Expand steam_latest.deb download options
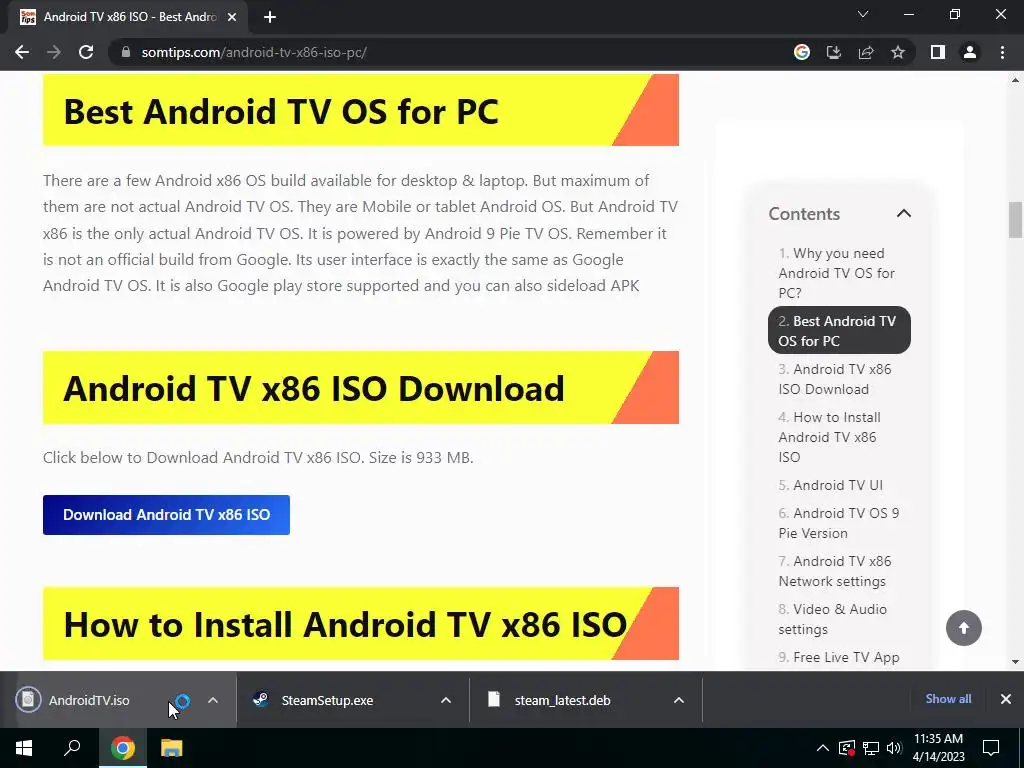 (679, 700)
